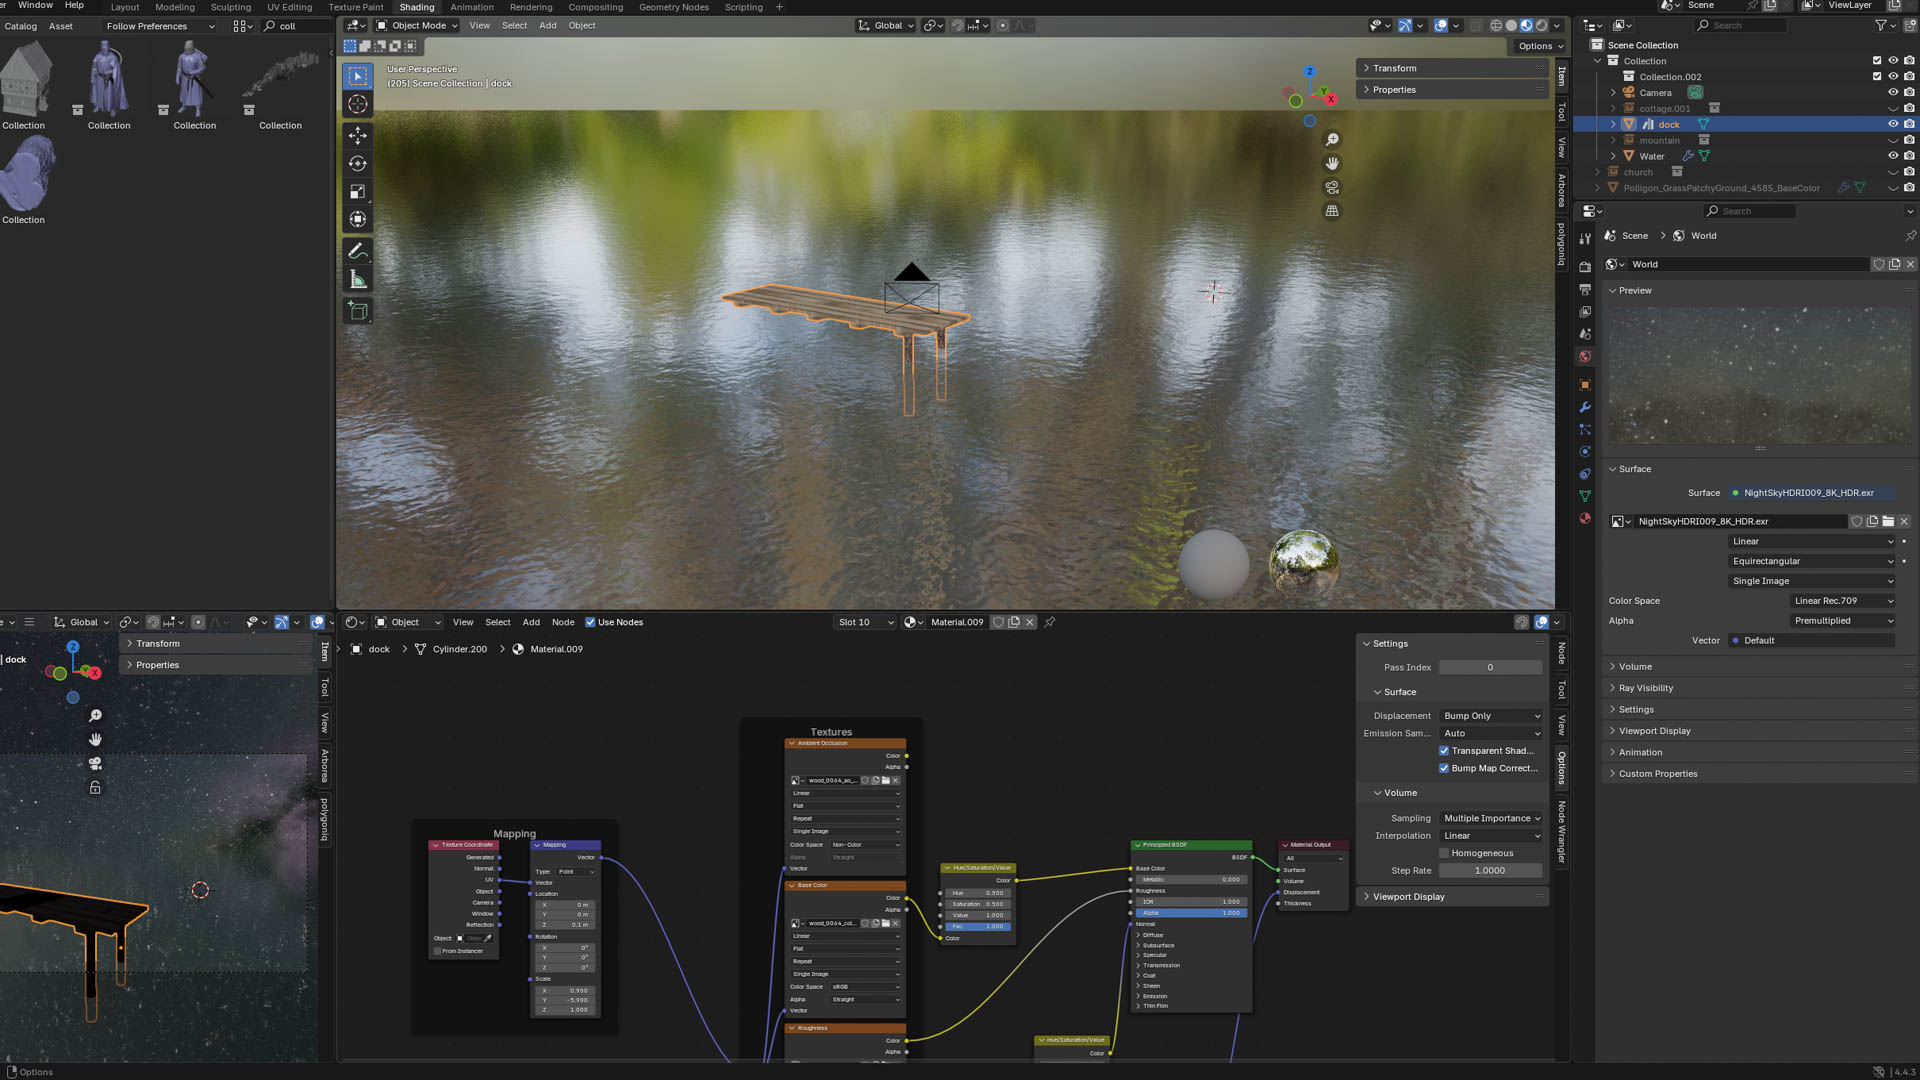Activate the Add Cube tool

click(x=358, y=311)
